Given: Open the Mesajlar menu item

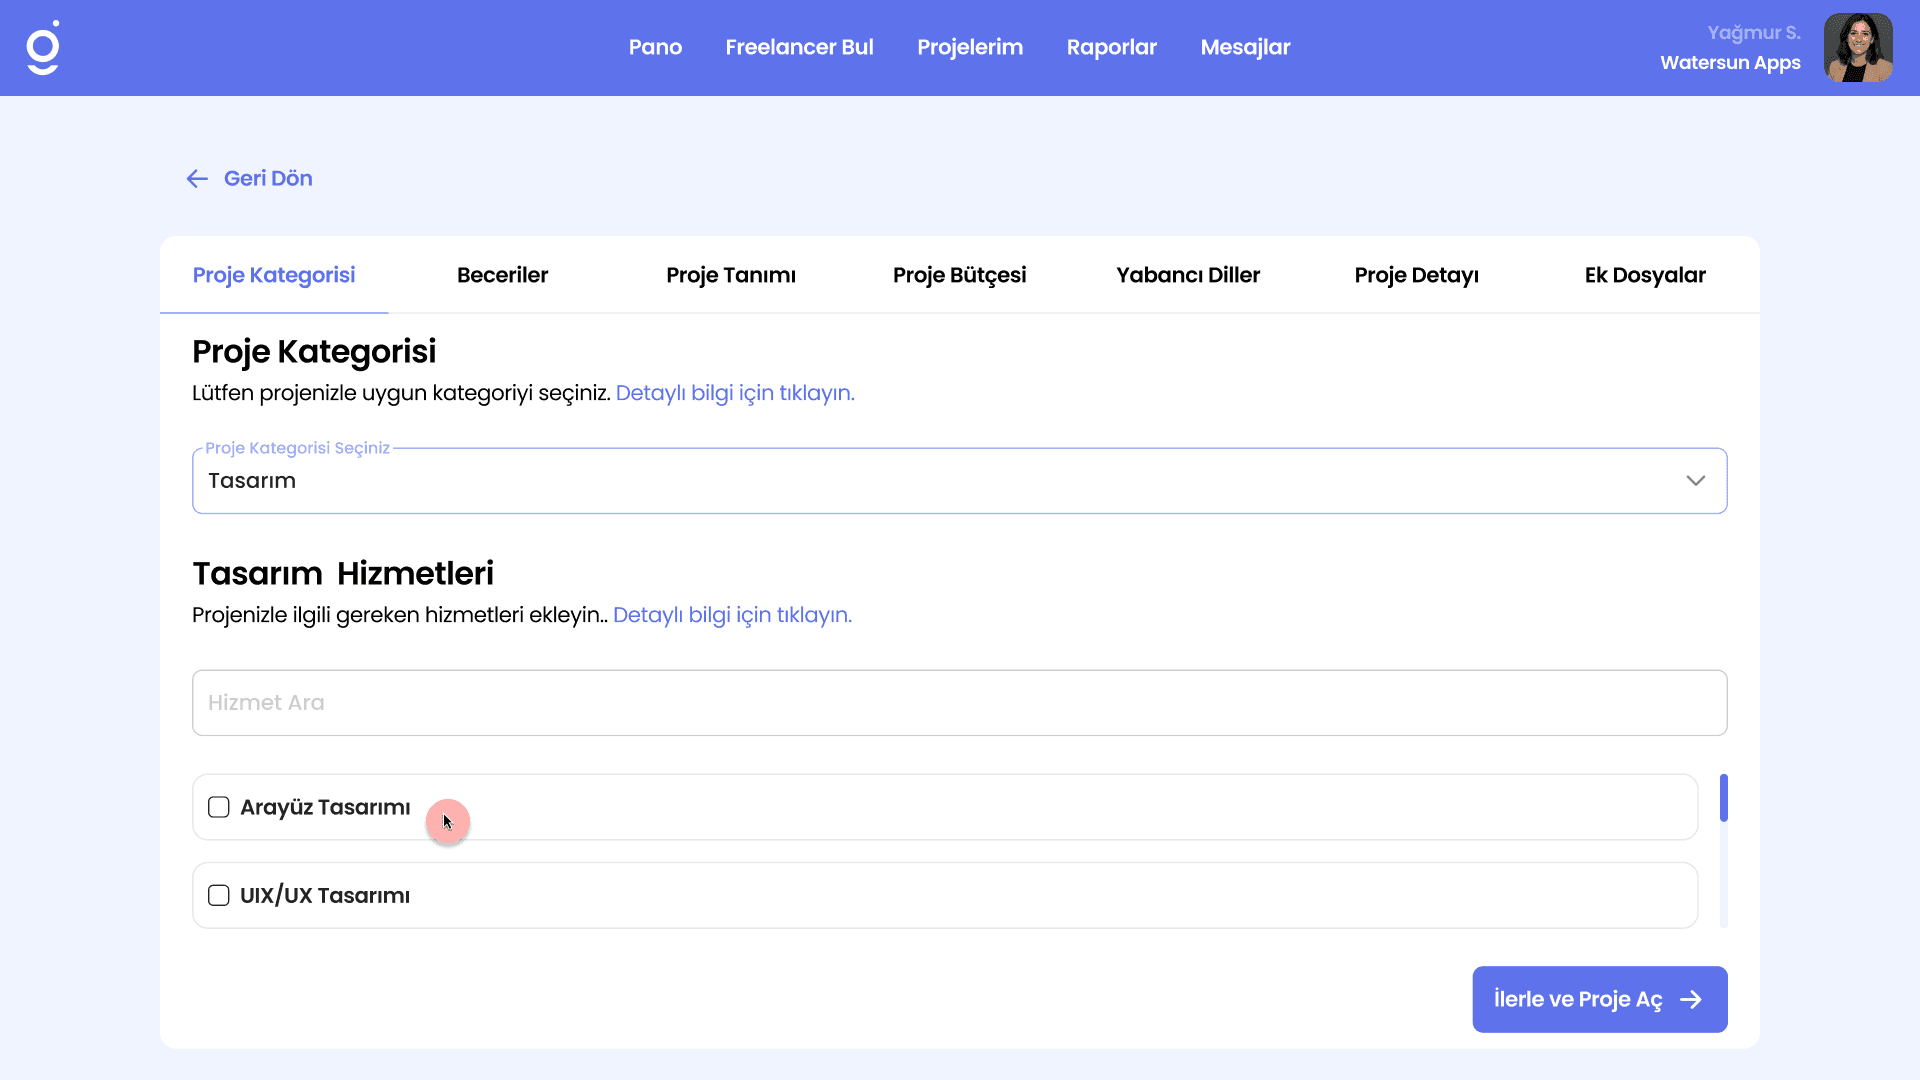Looking at the screenshot, I should 1245,47.
